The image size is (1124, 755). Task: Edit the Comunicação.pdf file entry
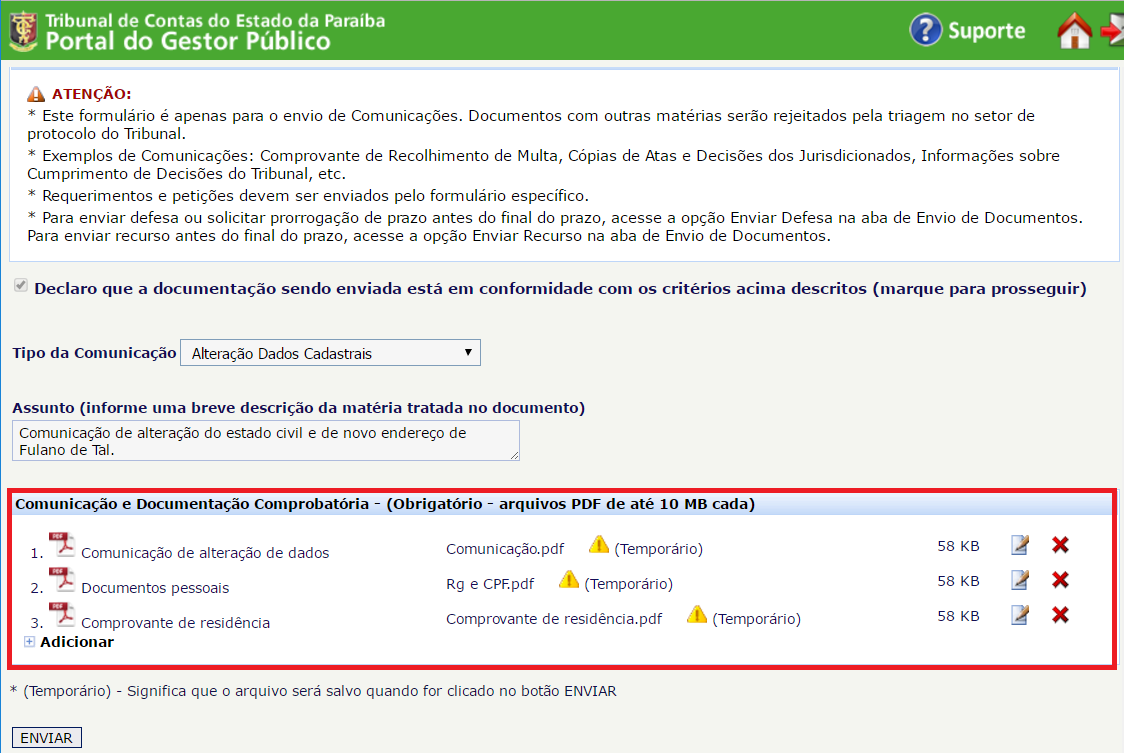click(x=1020, y=545)
